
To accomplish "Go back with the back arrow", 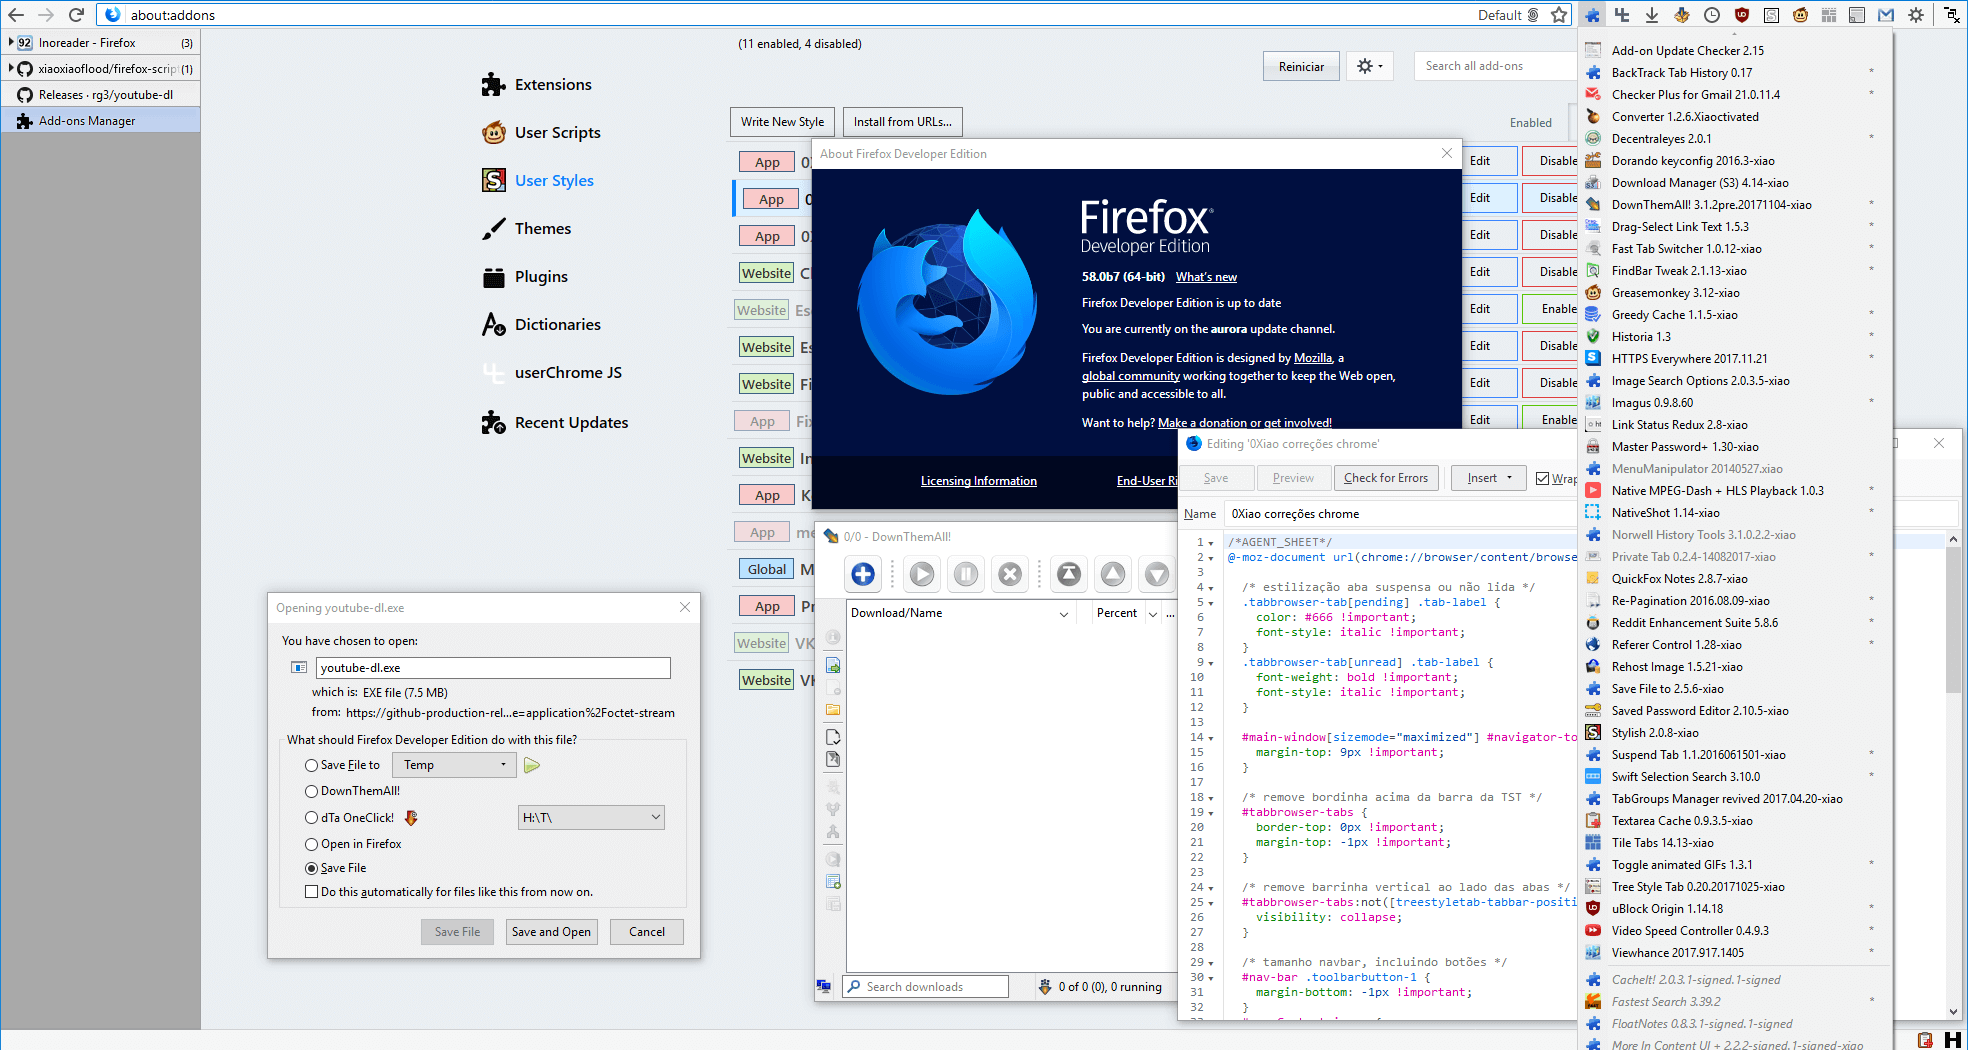I will click(16, 15).
